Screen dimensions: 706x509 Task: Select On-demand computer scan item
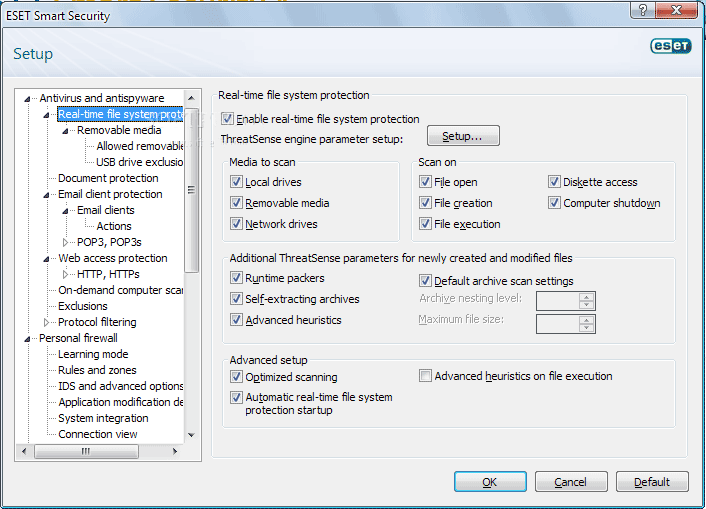click(120, 290)
